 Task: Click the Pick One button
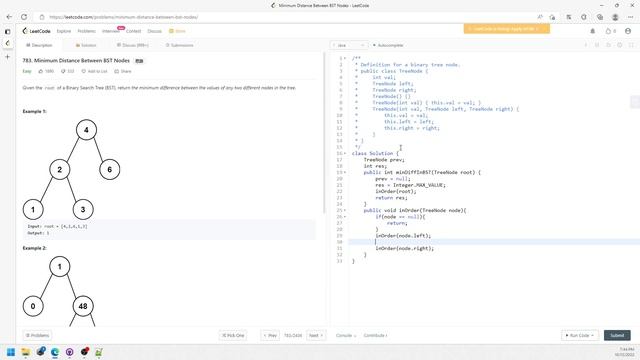233,336
